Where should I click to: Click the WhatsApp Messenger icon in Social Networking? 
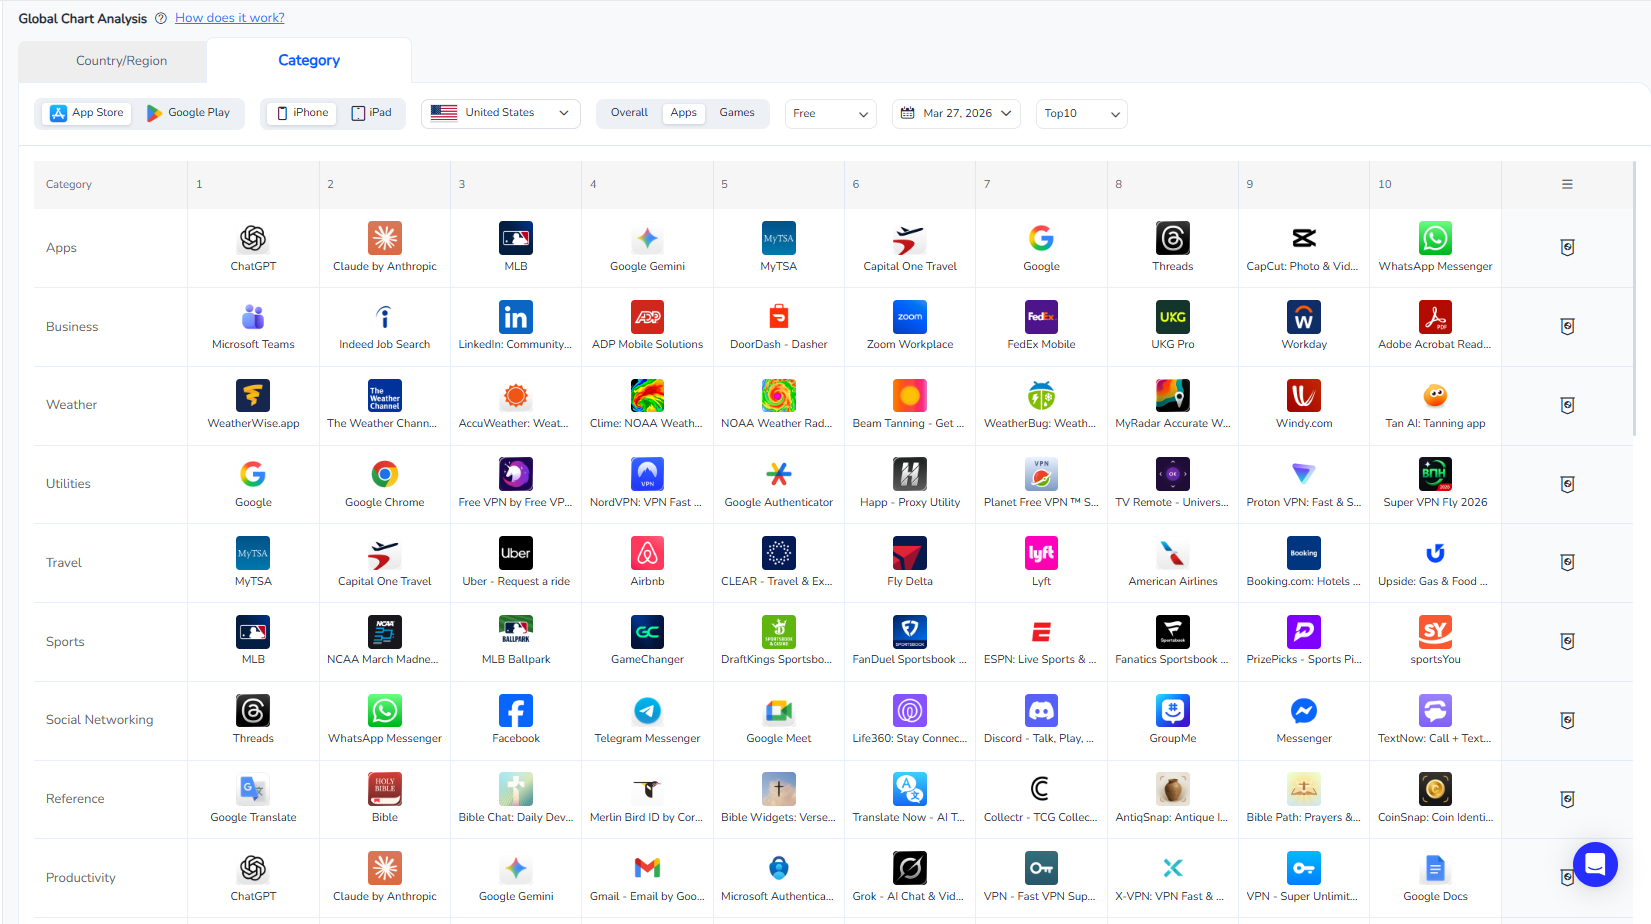384,711
